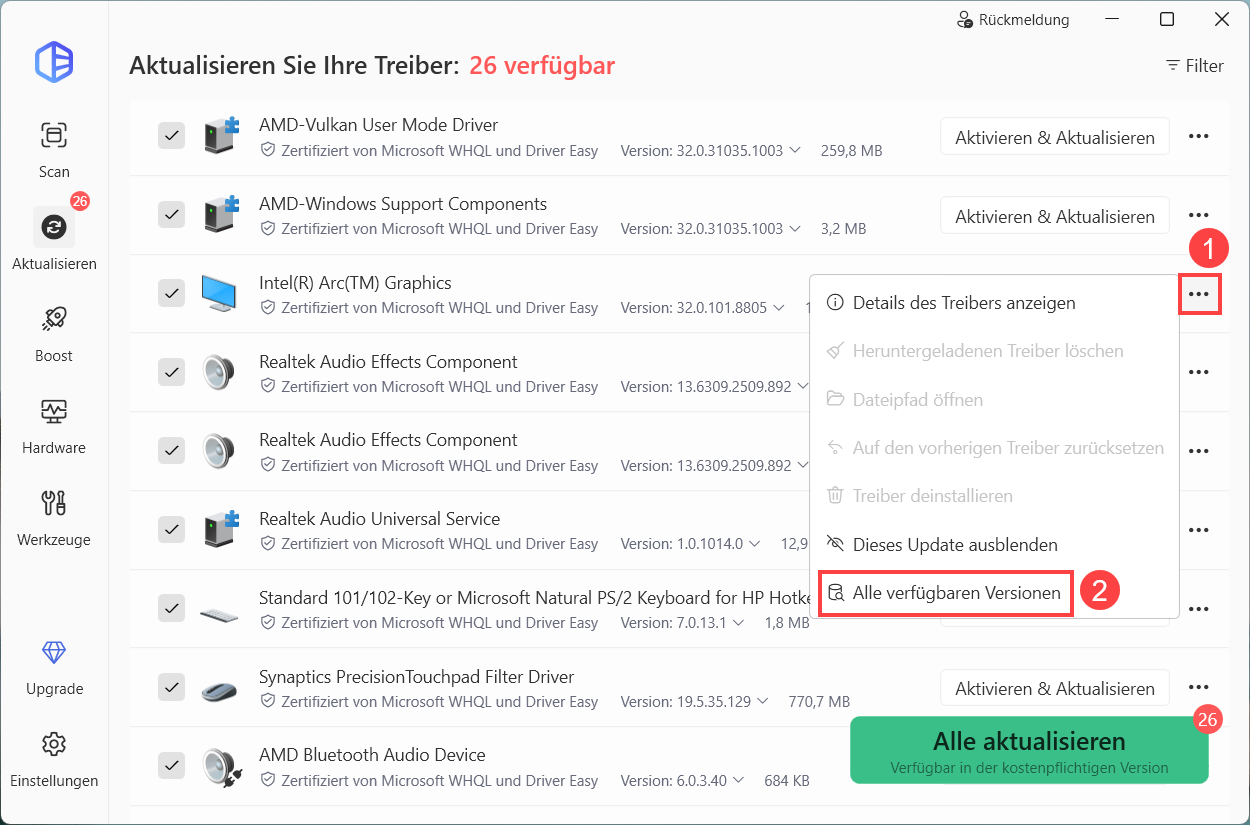Click the Realtek Audio Universal Service device icon
Viewport: 1250px width, 825px height.
point(221,530)
